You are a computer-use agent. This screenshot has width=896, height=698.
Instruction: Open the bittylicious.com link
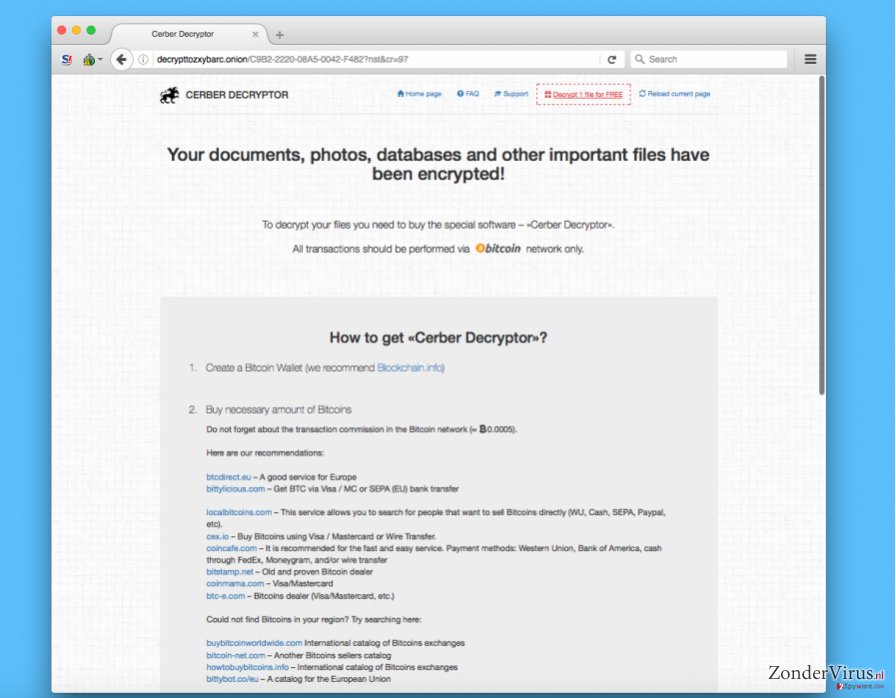tap(235, 489)
